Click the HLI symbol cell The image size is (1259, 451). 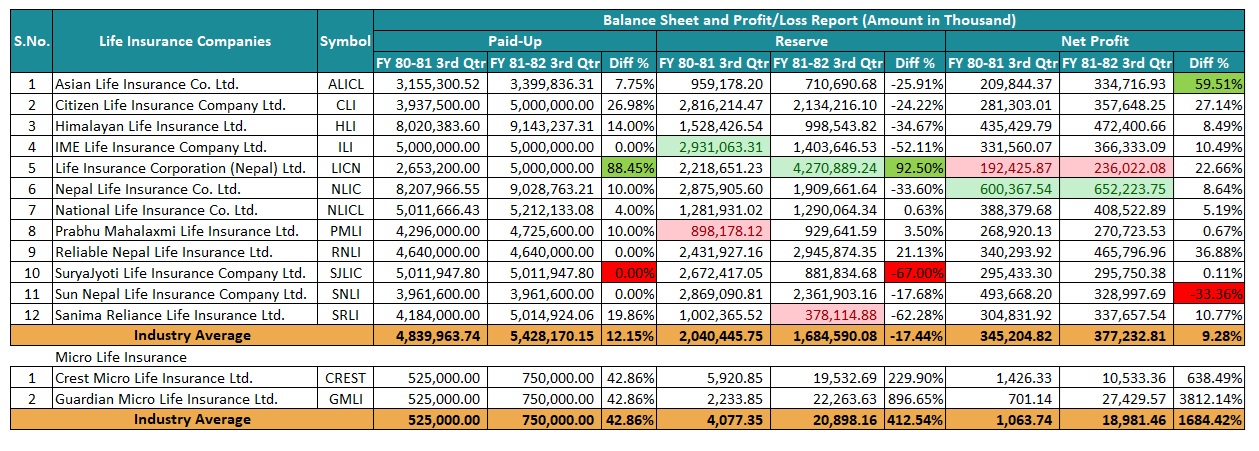(x=345, y=125)
